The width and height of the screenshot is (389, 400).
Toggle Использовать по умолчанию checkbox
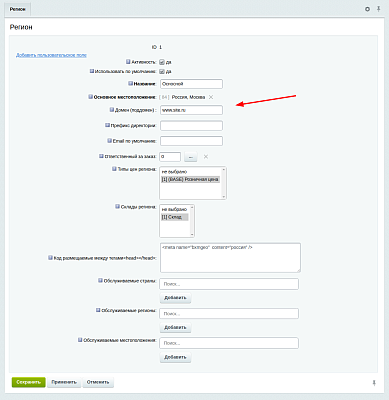(x=162, y=71)
